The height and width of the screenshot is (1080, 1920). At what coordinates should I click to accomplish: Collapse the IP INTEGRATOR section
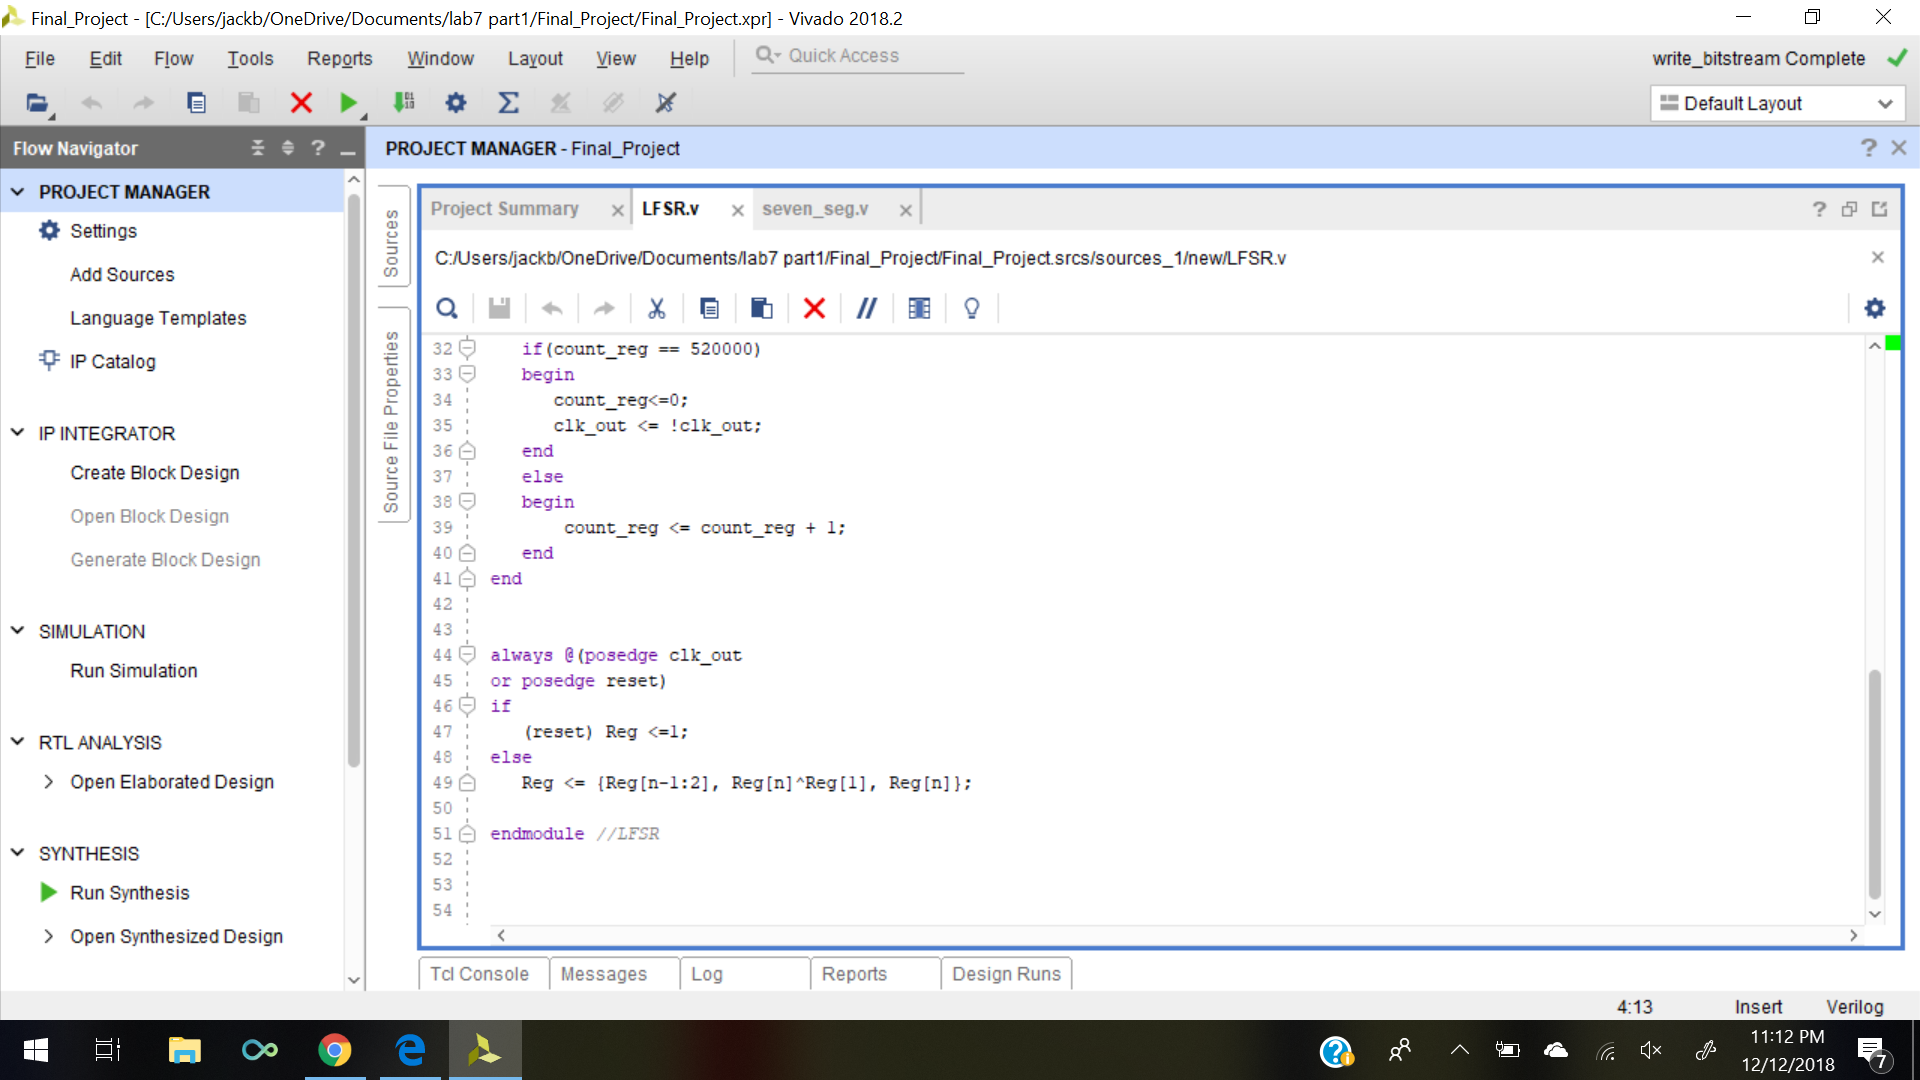(x=17, y=433)
